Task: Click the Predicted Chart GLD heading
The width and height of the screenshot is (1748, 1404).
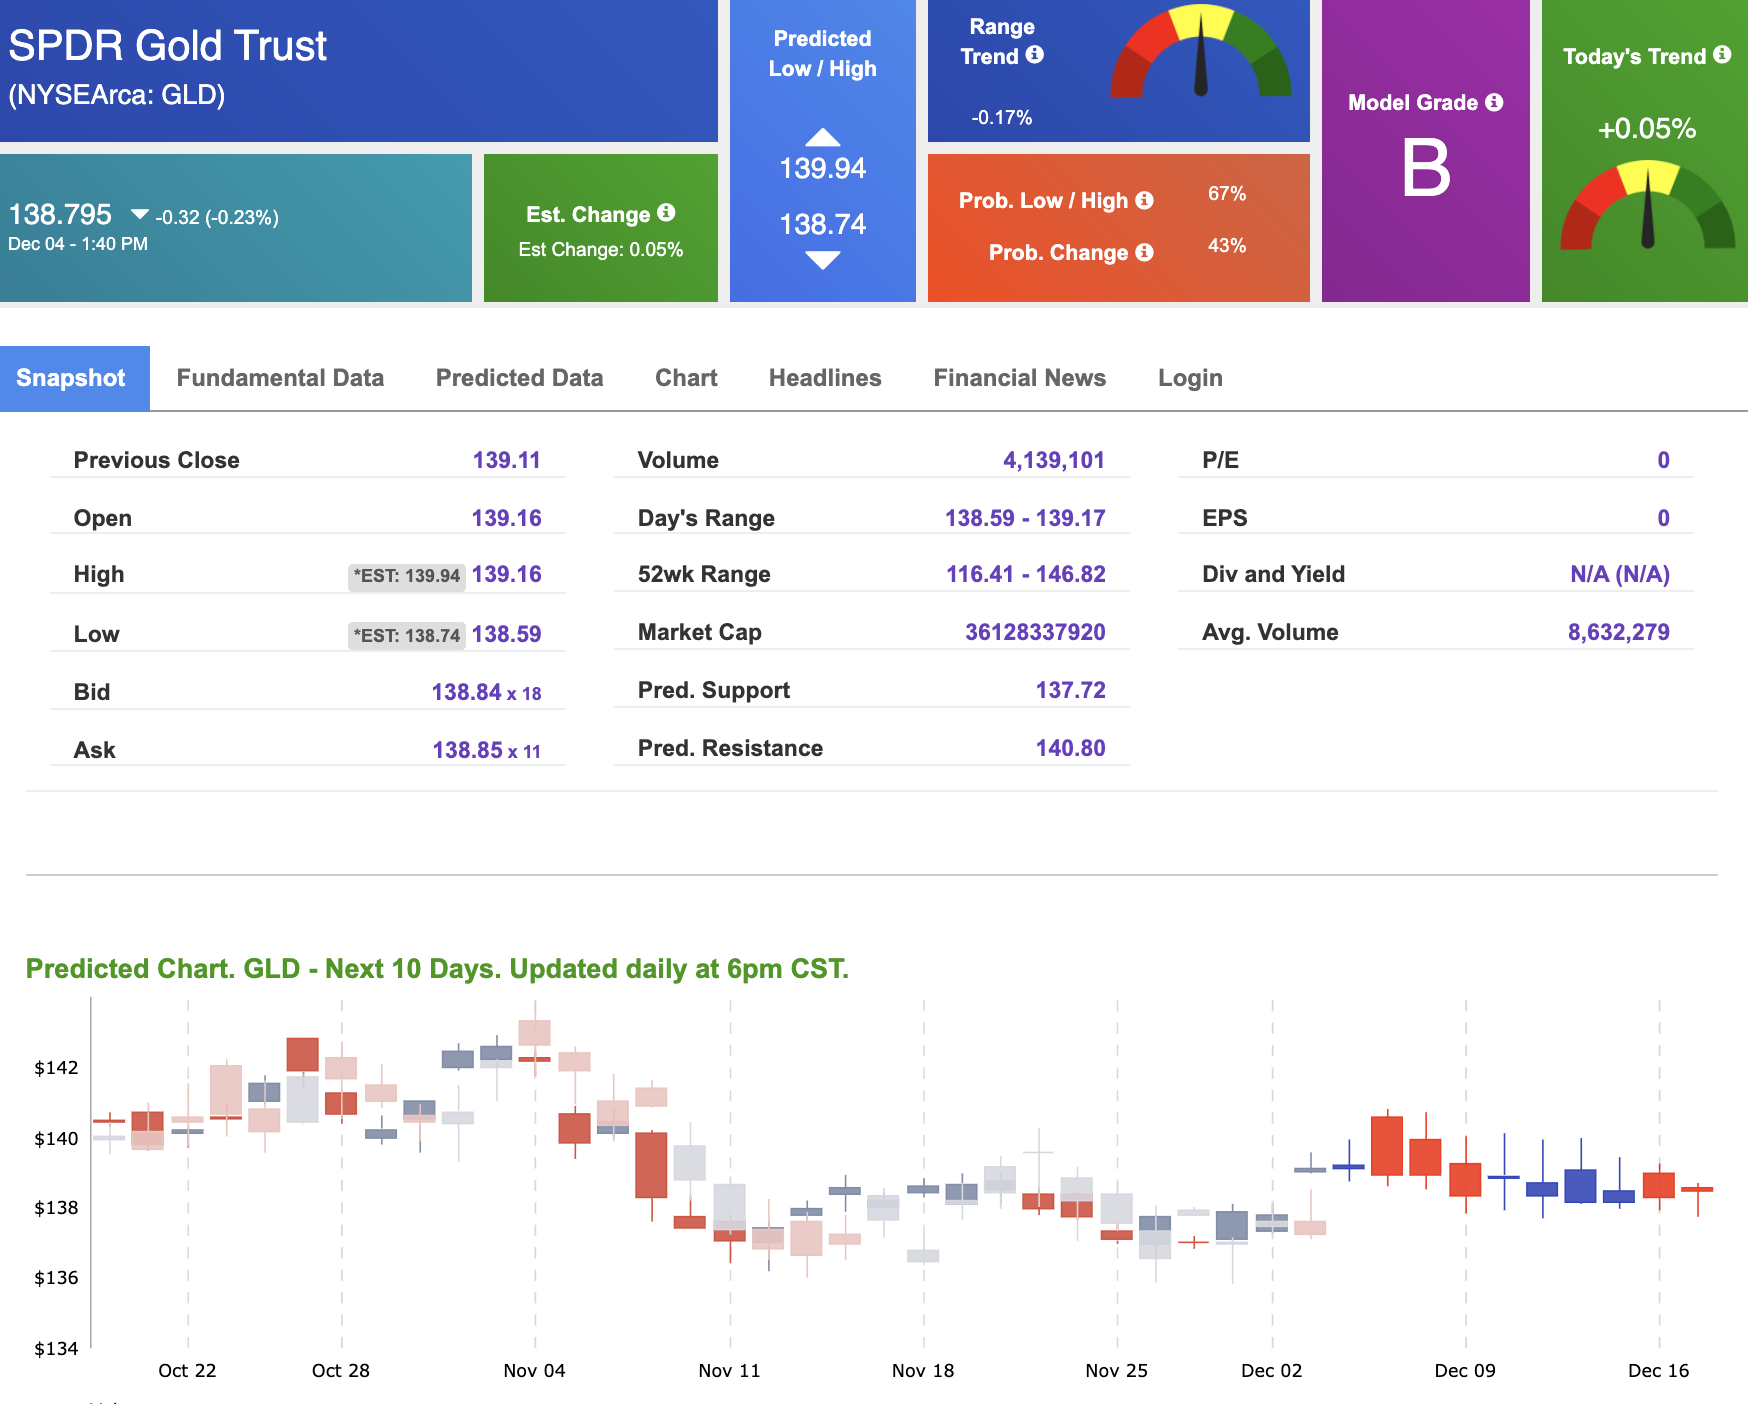Action: pos(437,969)
